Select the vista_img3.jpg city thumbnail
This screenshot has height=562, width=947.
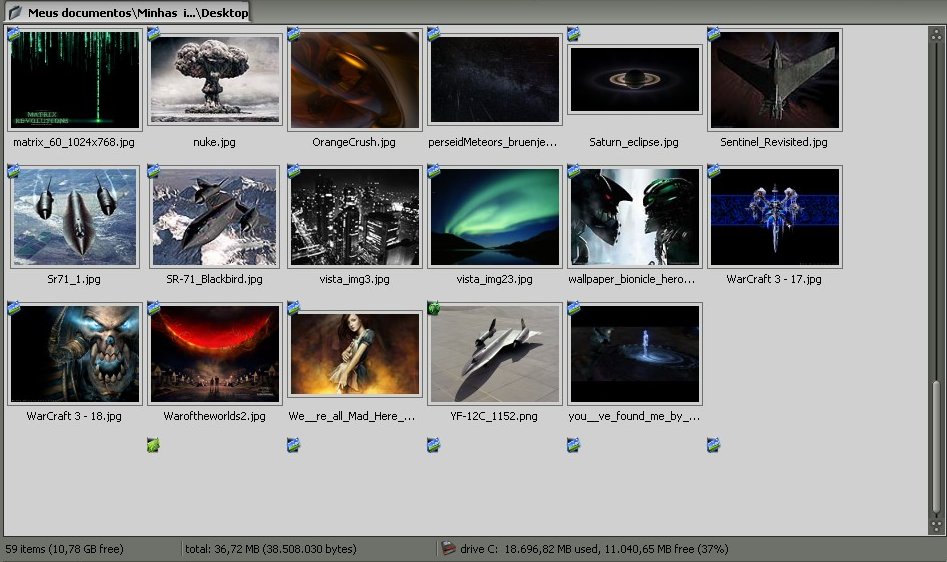coord(354,217)
